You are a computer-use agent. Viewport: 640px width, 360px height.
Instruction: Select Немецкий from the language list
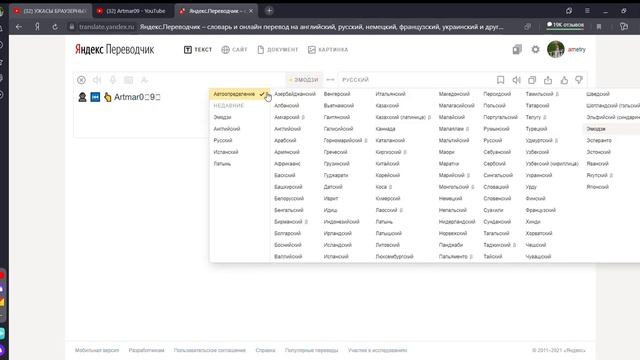tap(450, 198)
